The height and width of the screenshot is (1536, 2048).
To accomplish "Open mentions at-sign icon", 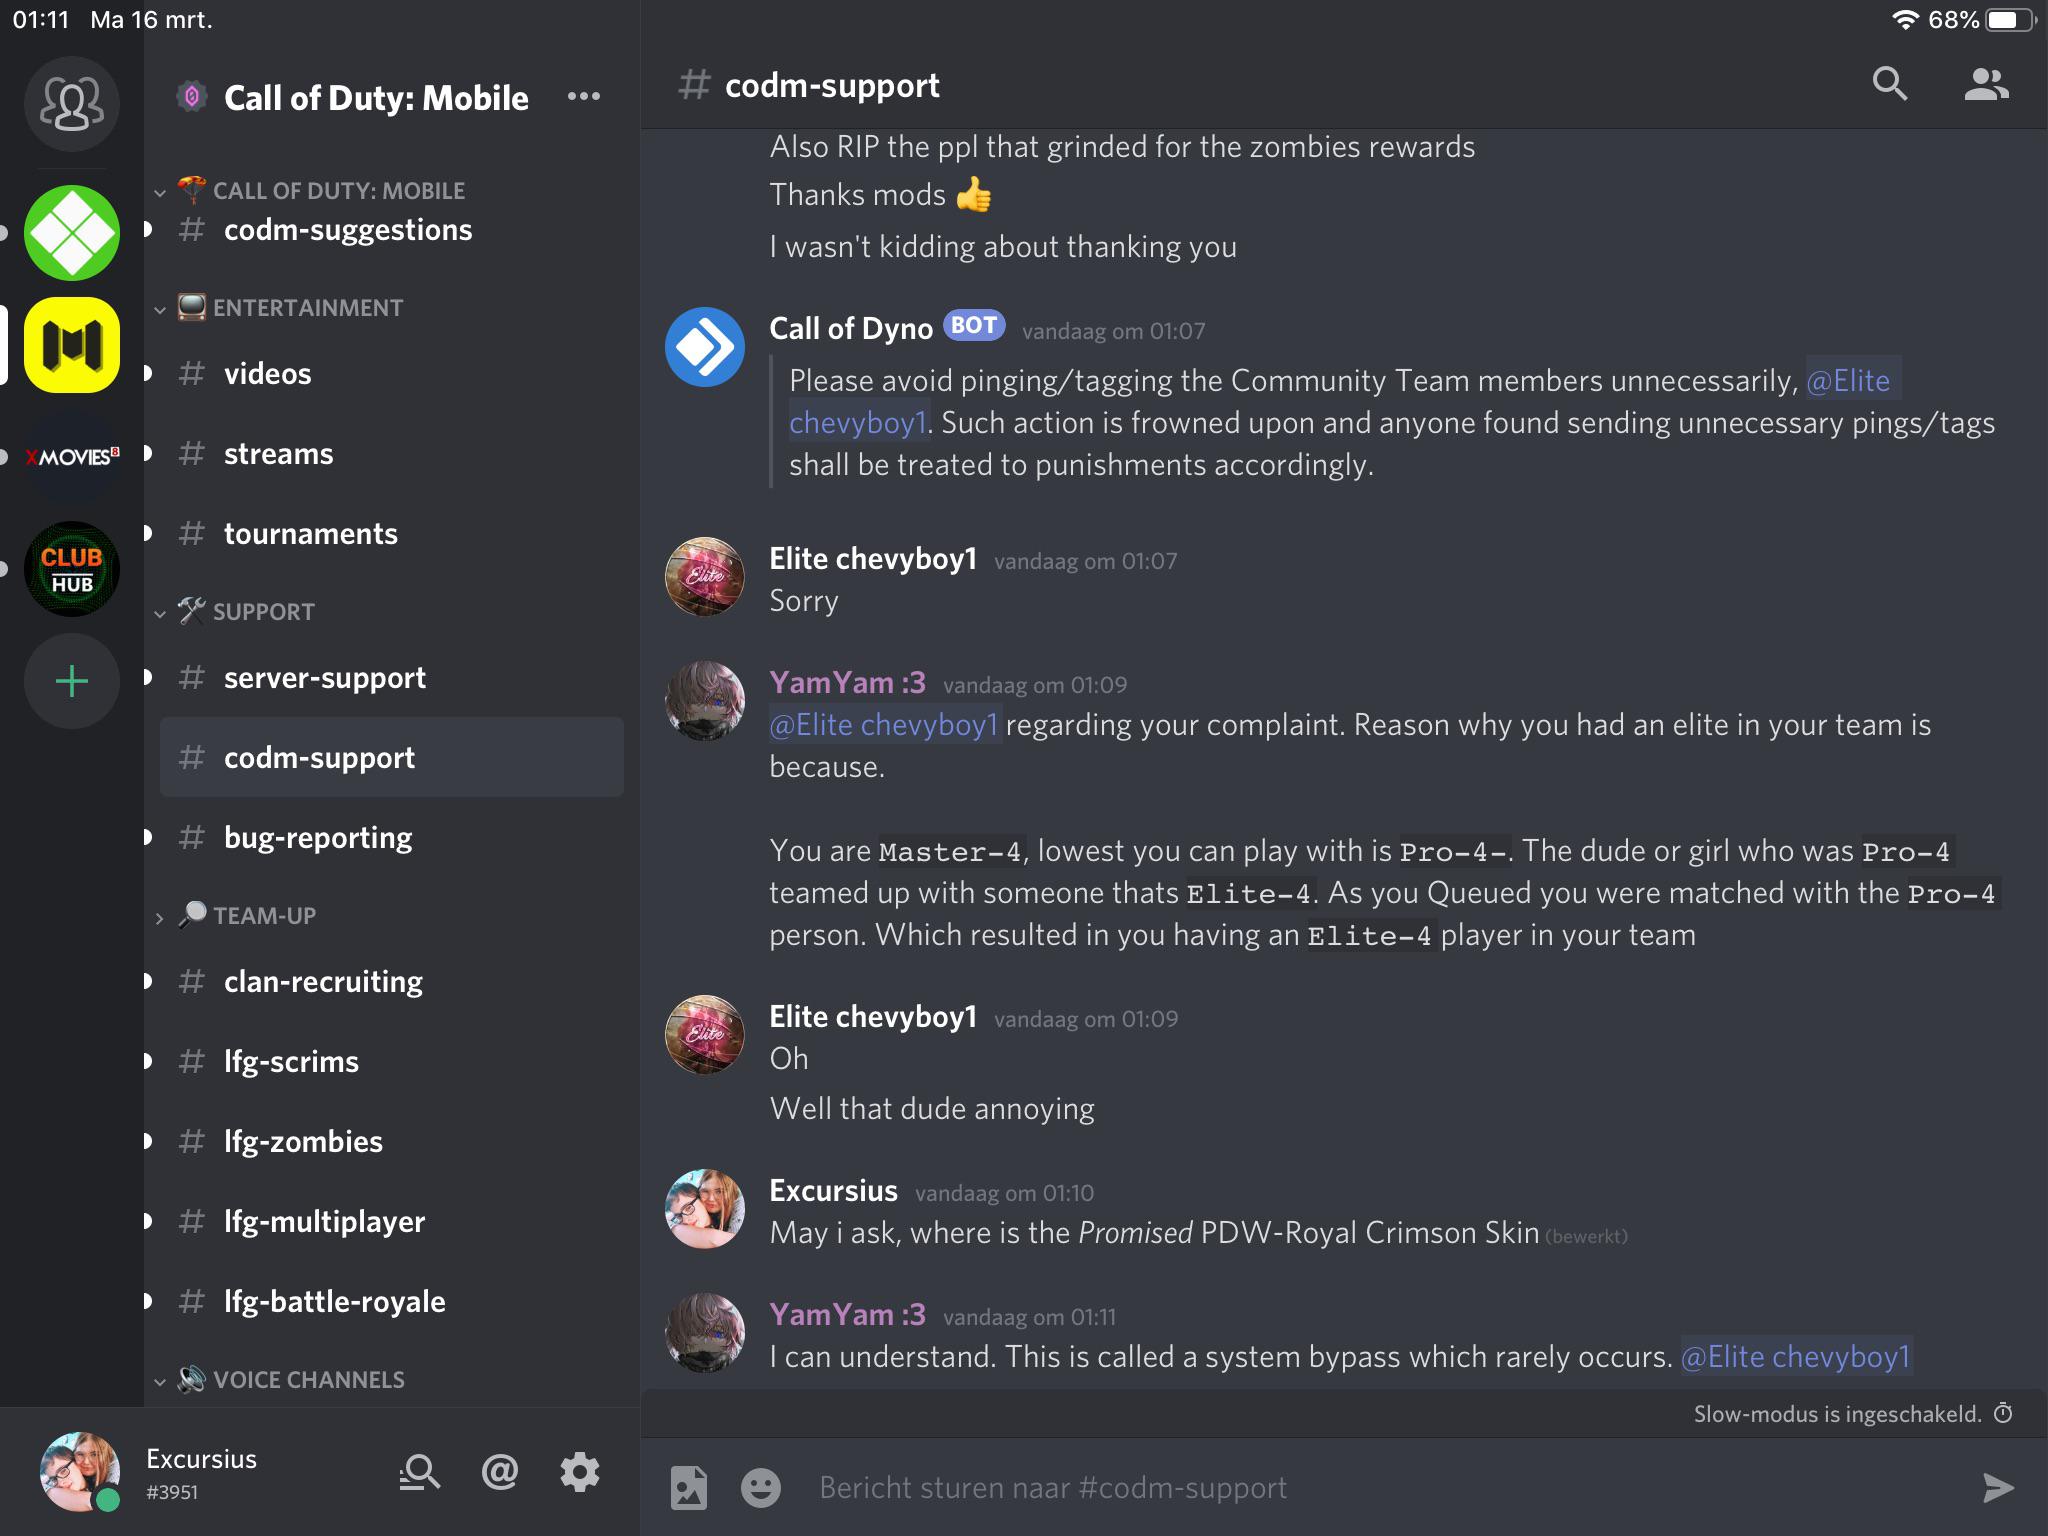I will pos(500,1472).
